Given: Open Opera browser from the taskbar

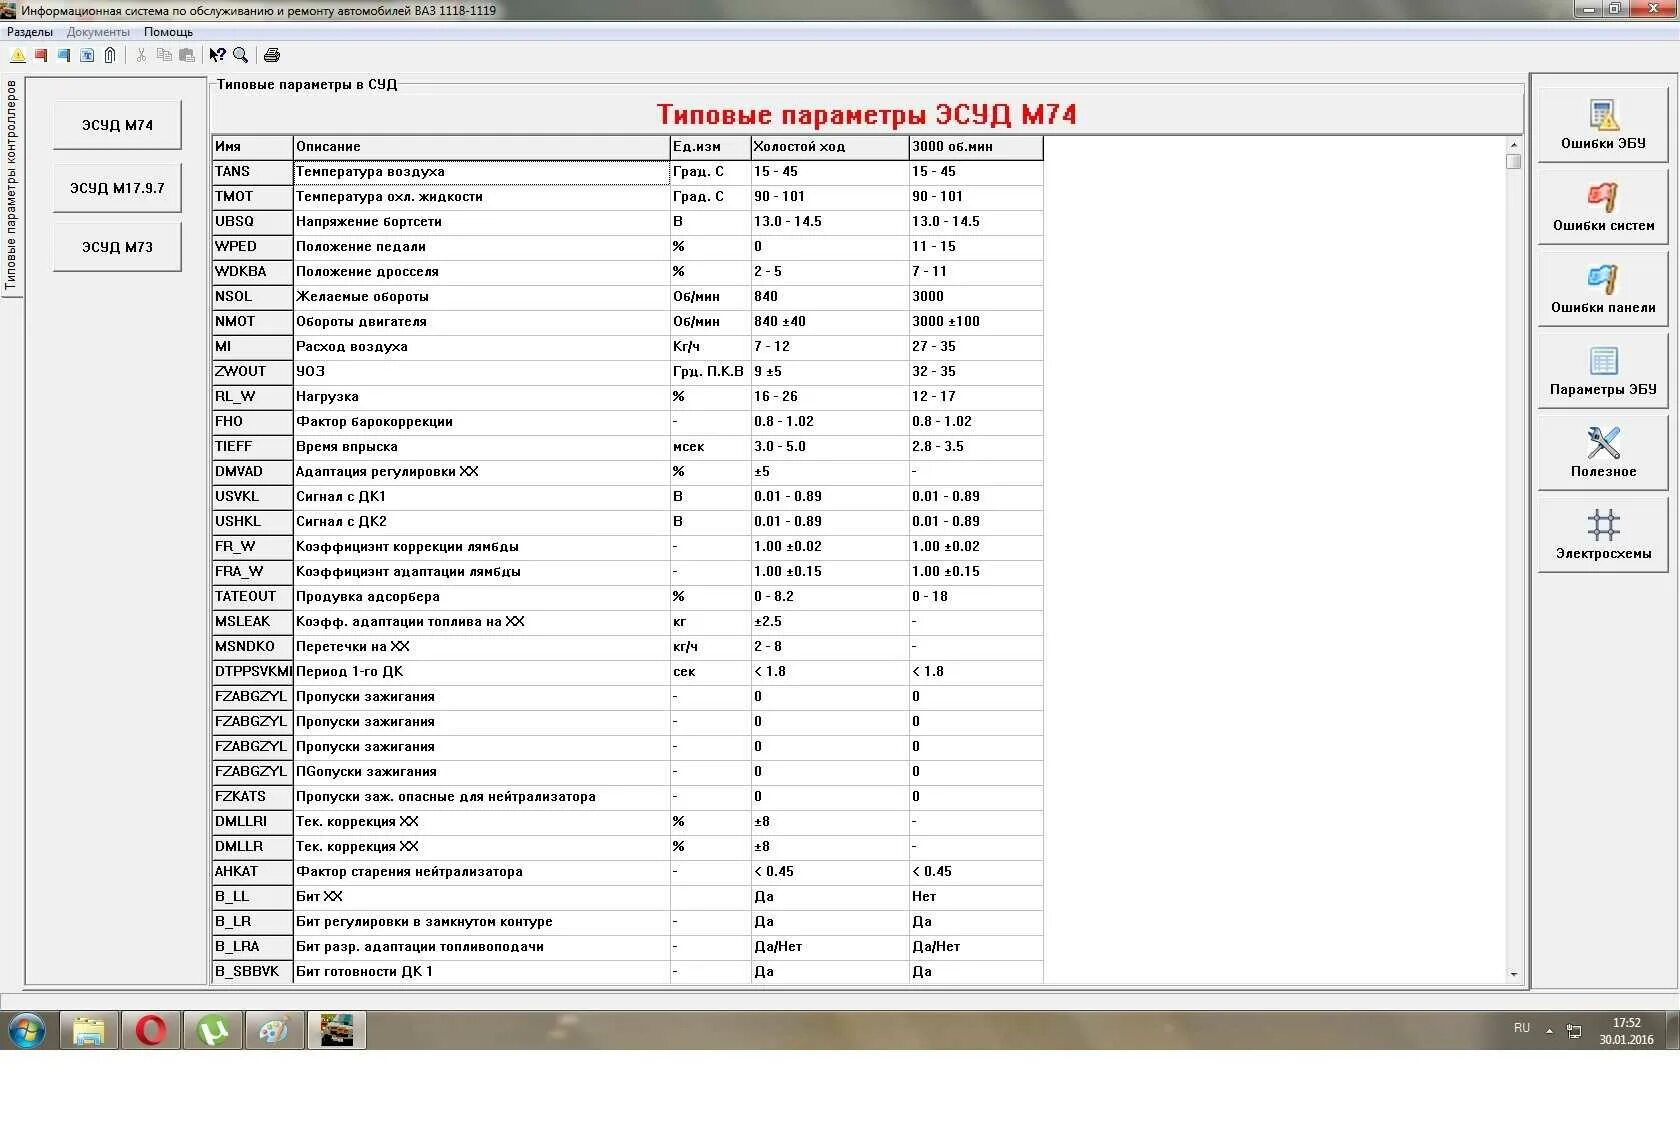Looking at the screenshot, I should [151, 1030].
